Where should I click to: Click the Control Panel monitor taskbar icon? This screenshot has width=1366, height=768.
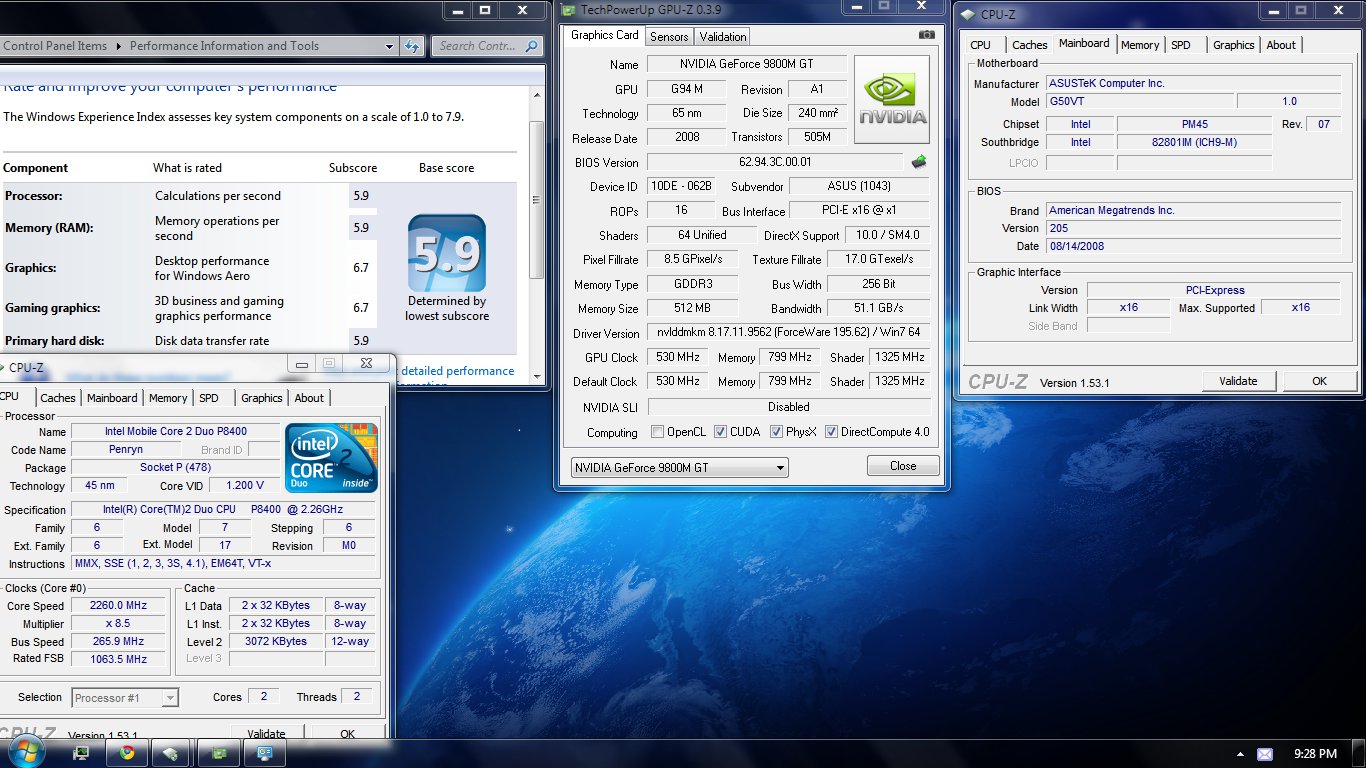pyautogui.click(x=265, y=754)
